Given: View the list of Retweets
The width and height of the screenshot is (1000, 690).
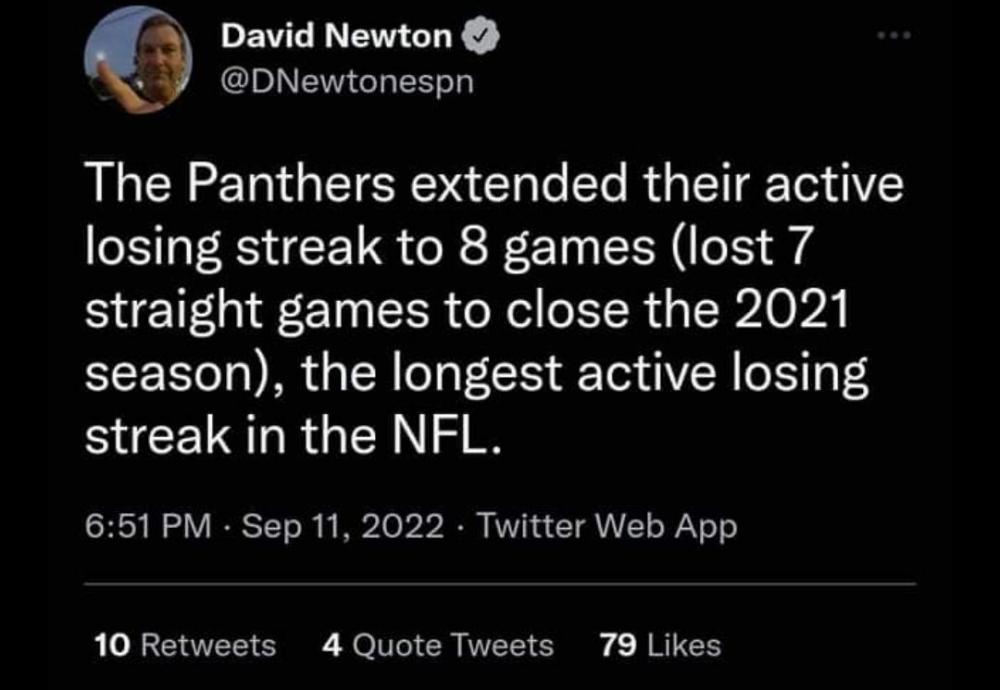Looking at the screenshot, I should click(x=206, y=645).
